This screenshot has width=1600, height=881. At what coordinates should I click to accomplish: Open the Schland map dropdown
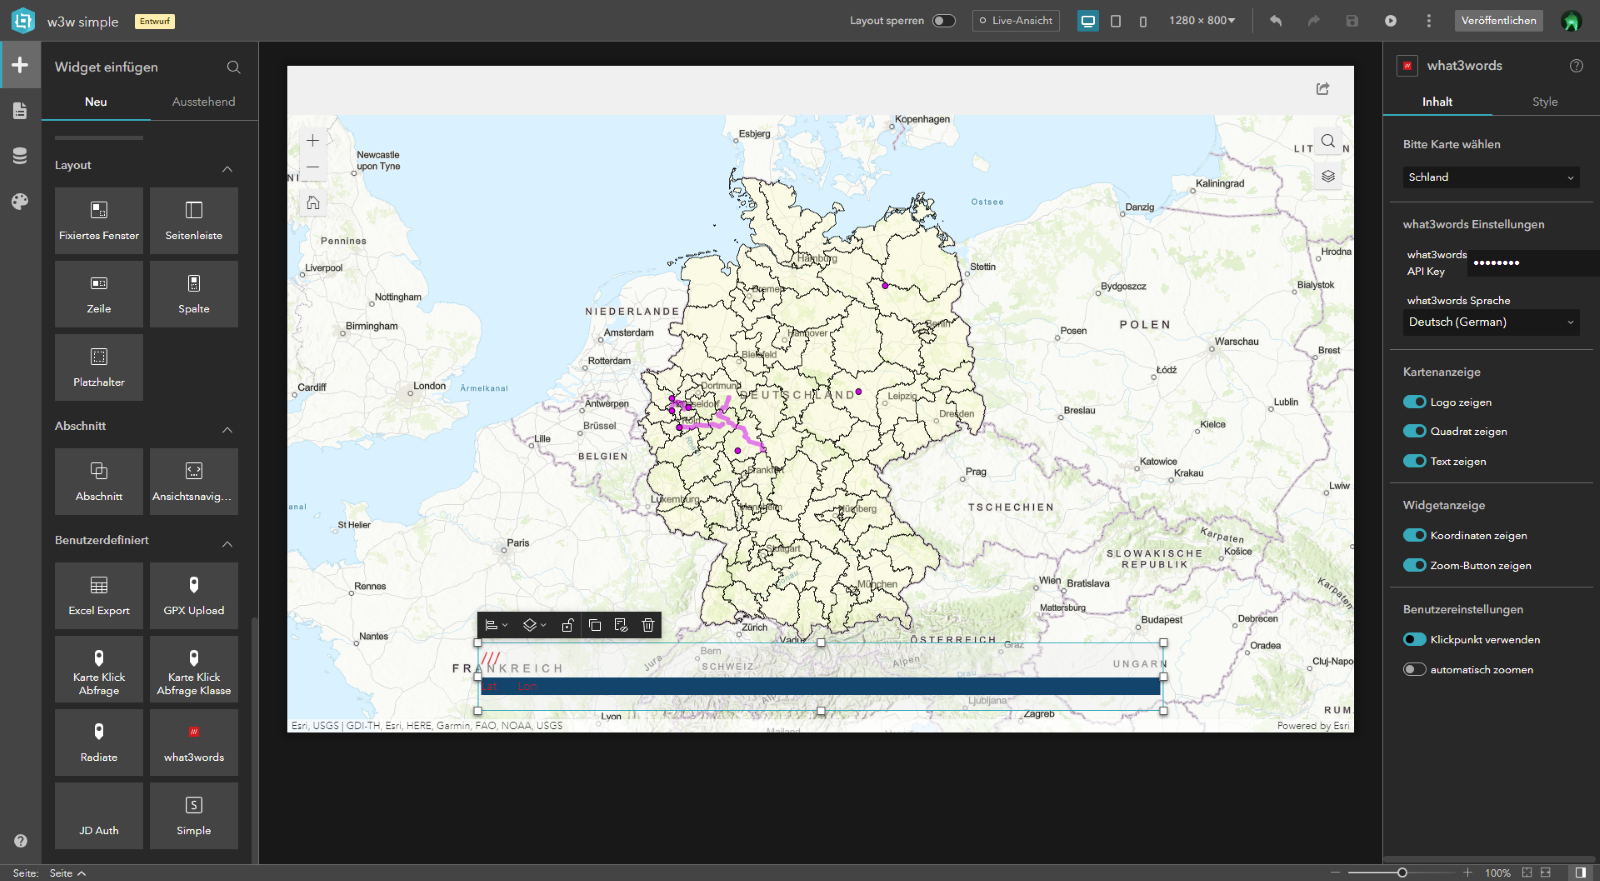tap(1491, 177)
